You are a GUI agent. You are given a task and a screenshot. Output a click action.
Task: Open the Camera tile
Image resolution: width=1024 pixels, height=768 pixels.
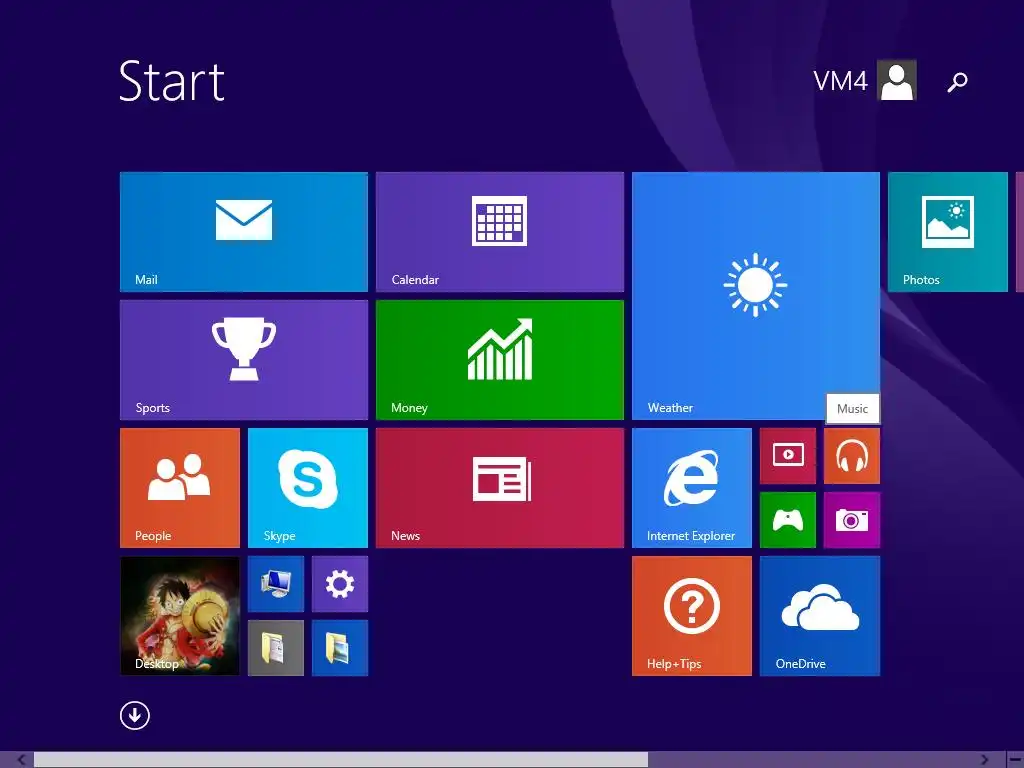[852, 520]
